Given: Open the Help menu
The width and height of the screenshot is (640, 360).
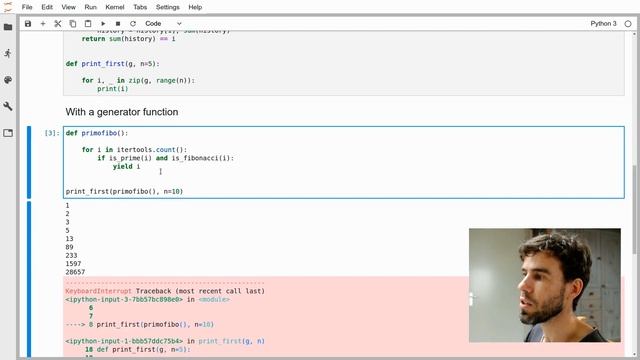Looking at the screenshot, I should point(195,7).
